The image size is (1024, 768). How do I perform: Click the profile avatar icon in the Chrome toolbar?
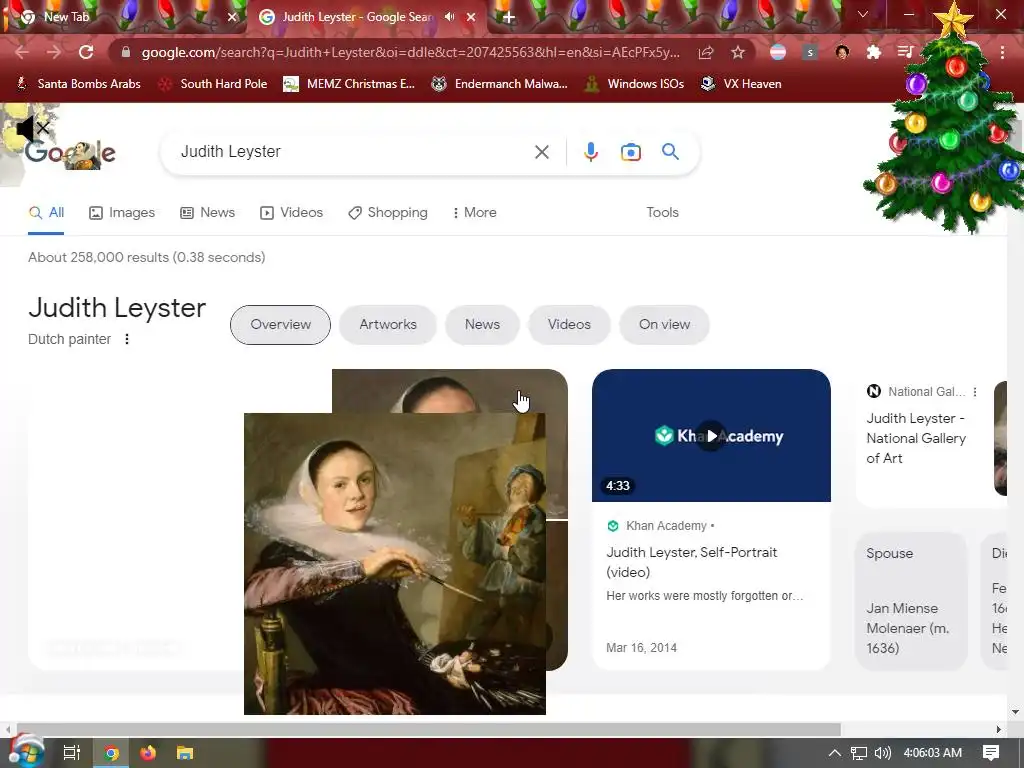click(x=842, y=52)
